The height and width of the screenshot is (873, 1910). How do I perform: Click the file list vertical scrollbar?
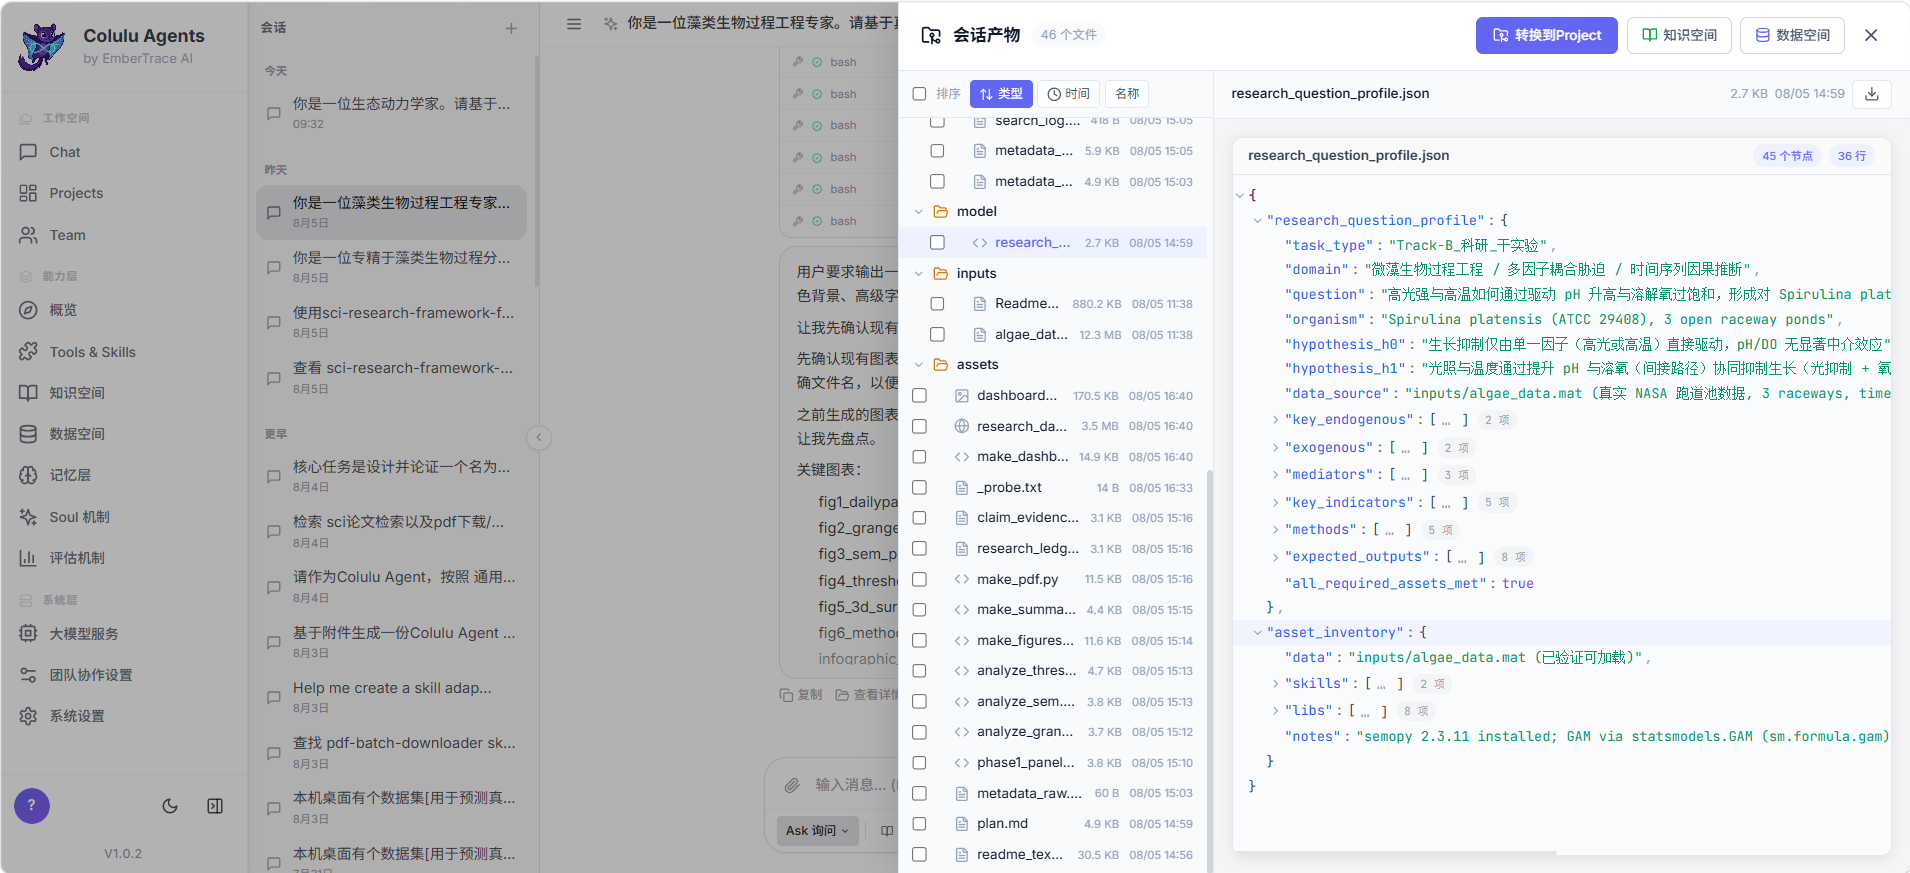click(x=1210, y=670)
